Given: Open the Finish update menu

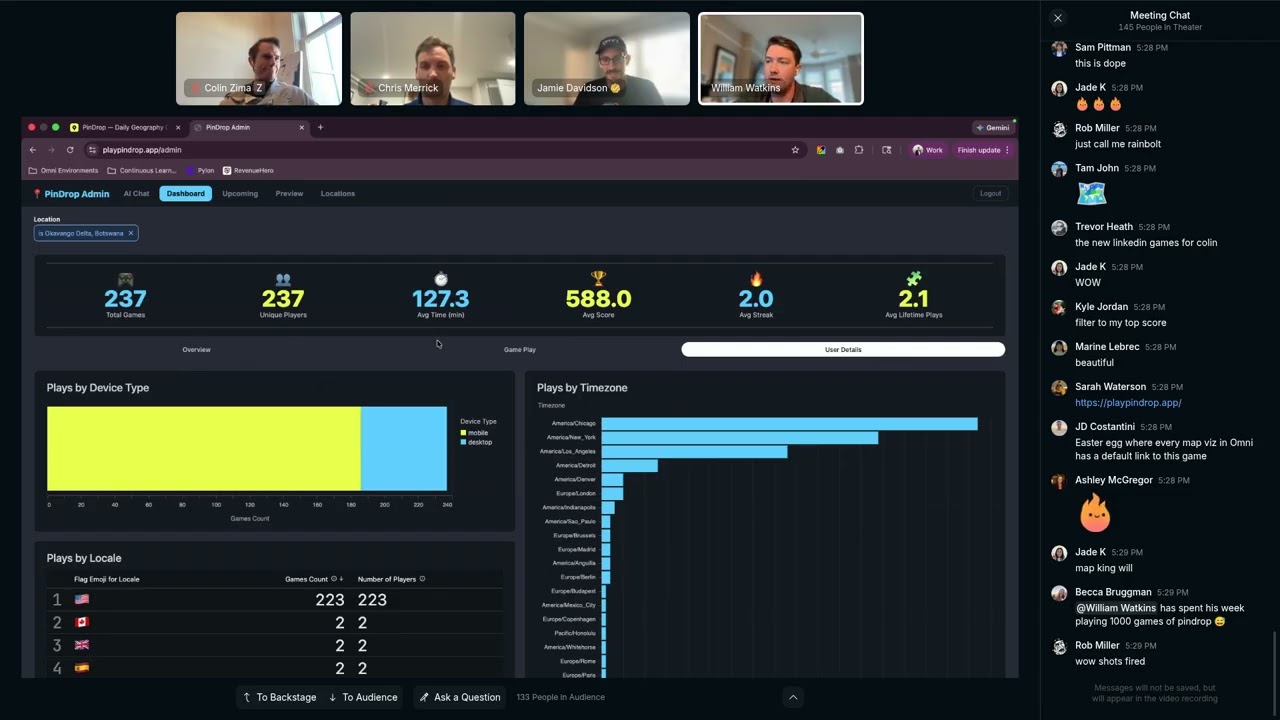Looking at the screenshot, I should tap(984, 150).
